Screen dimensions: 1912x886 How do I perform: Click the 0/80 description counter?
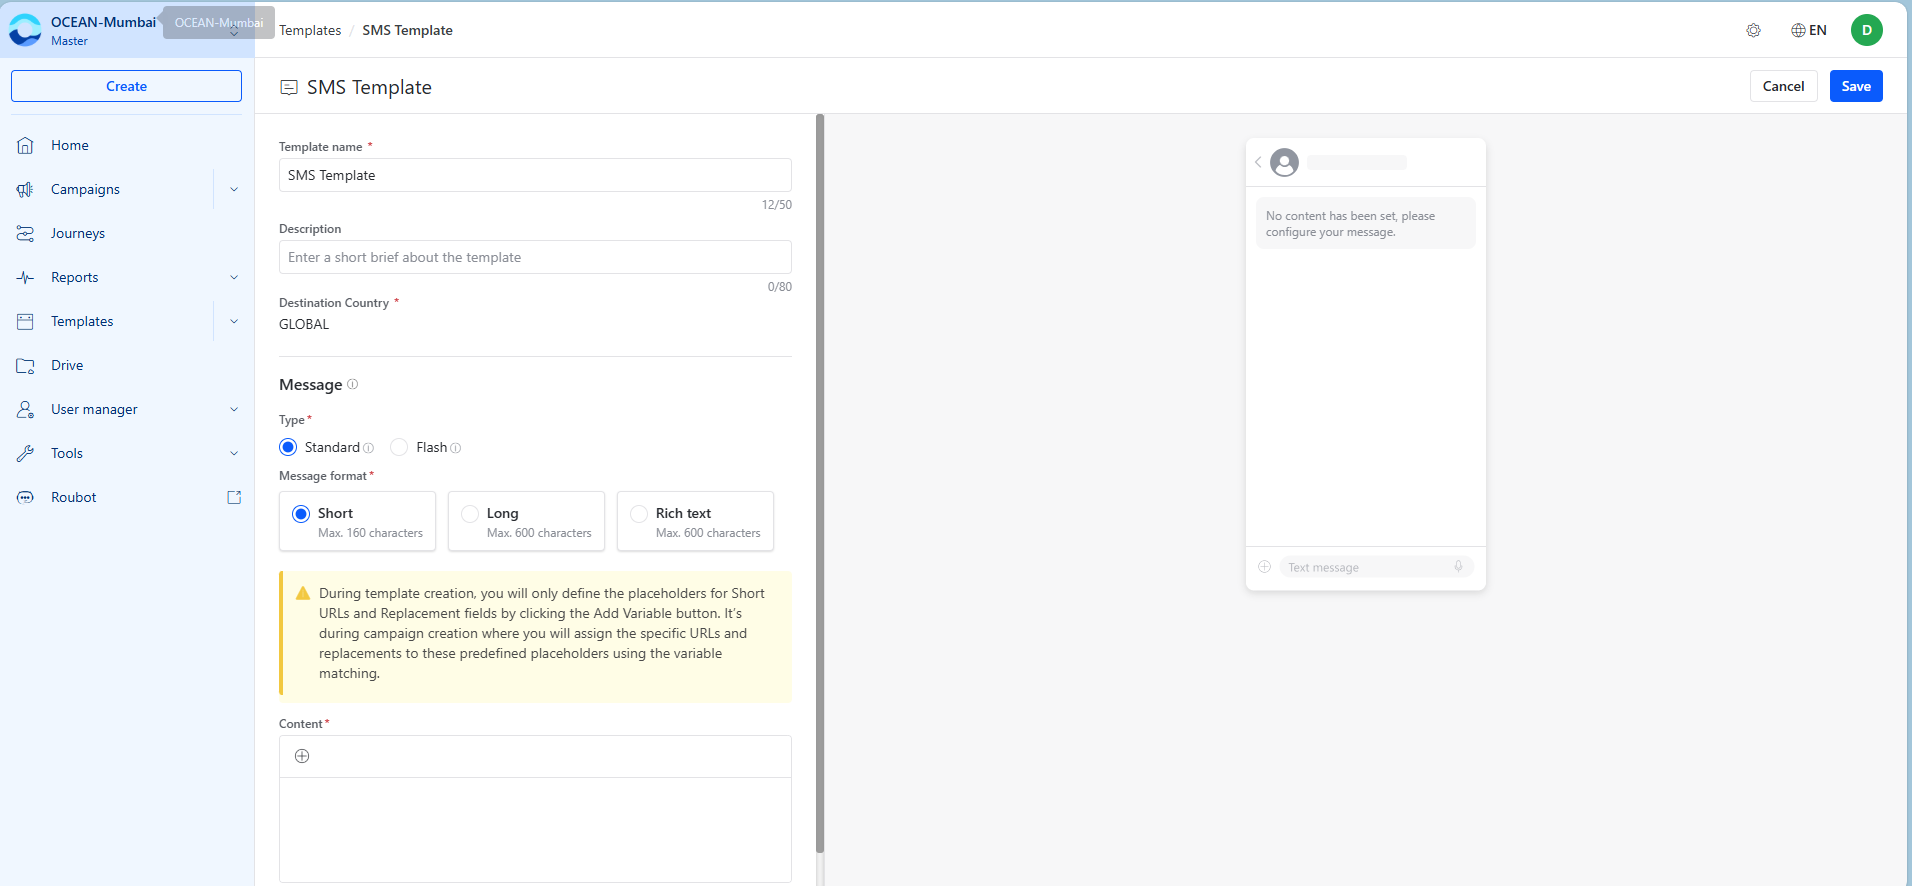(x=780, y=287)
